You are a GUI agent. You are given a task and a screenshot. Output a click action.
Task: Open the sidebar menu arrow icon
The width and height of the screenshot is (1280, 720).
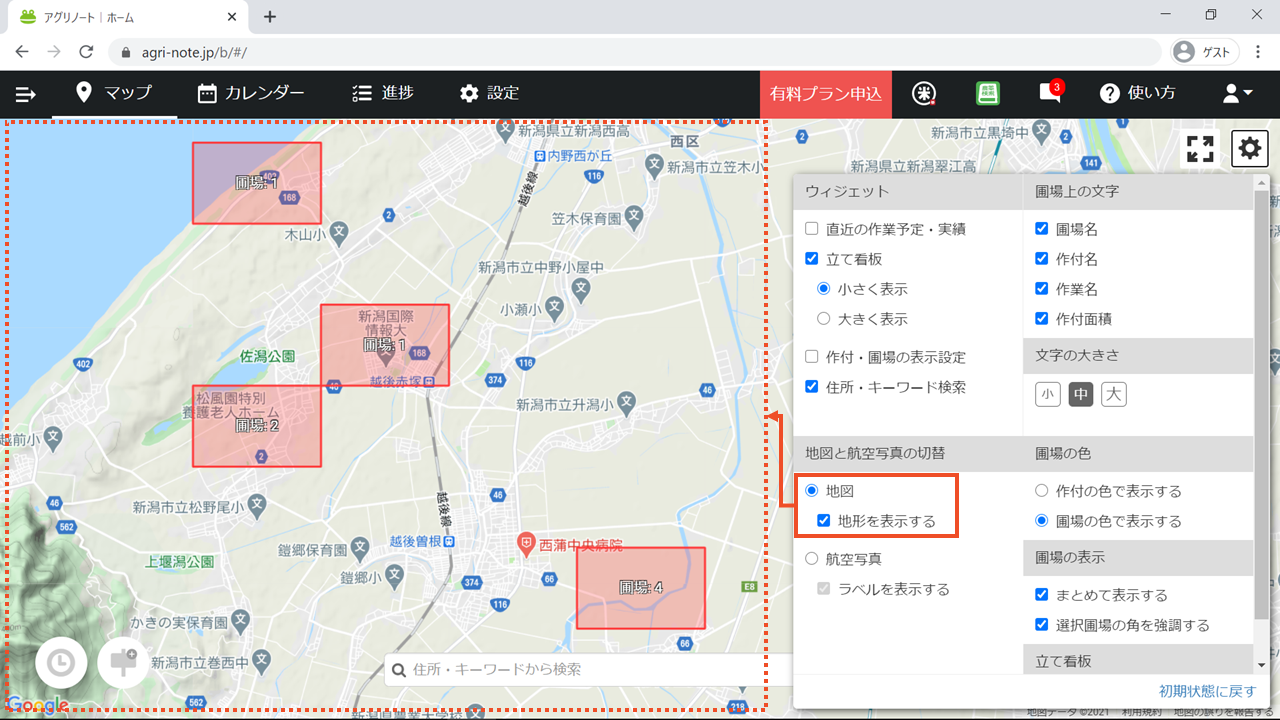(x=26, y=94)
